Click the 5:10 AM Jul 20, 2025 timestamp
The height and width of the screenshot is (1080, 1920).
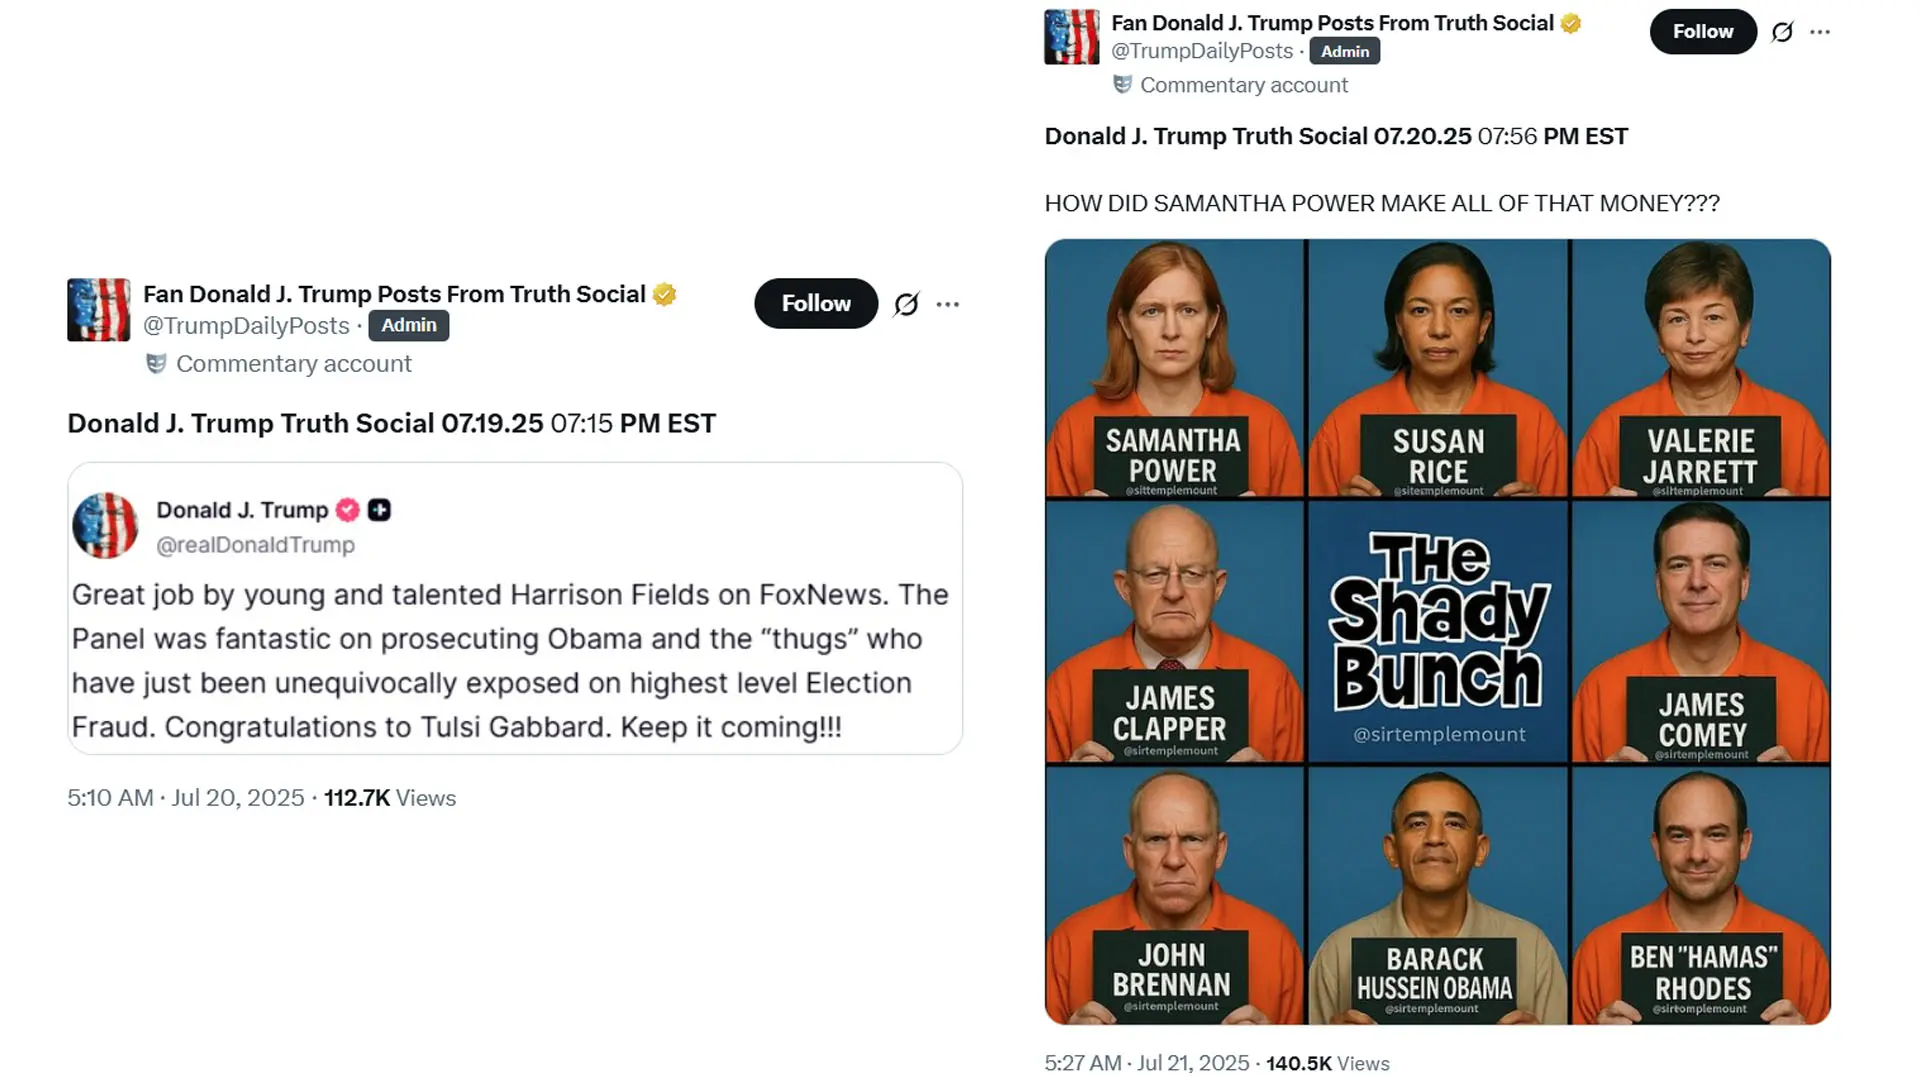(186, 798)
